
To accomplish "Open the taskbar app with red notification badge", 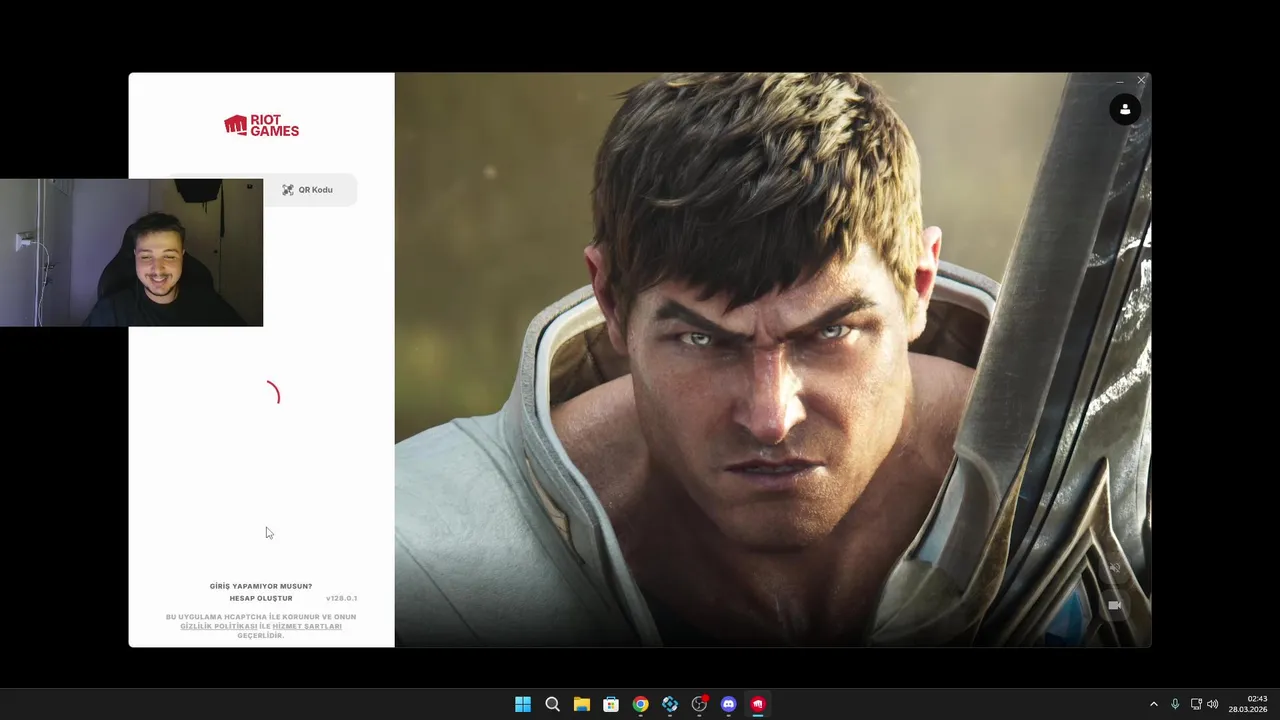I will (x=699, y=704).
